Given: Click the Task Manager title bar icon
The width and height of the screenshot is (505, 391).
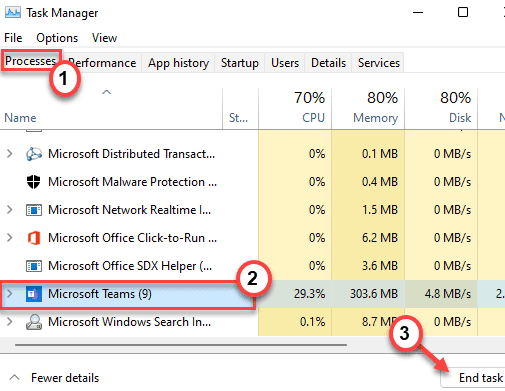Looking at the screenshot, I should click(x=13, y=12).
